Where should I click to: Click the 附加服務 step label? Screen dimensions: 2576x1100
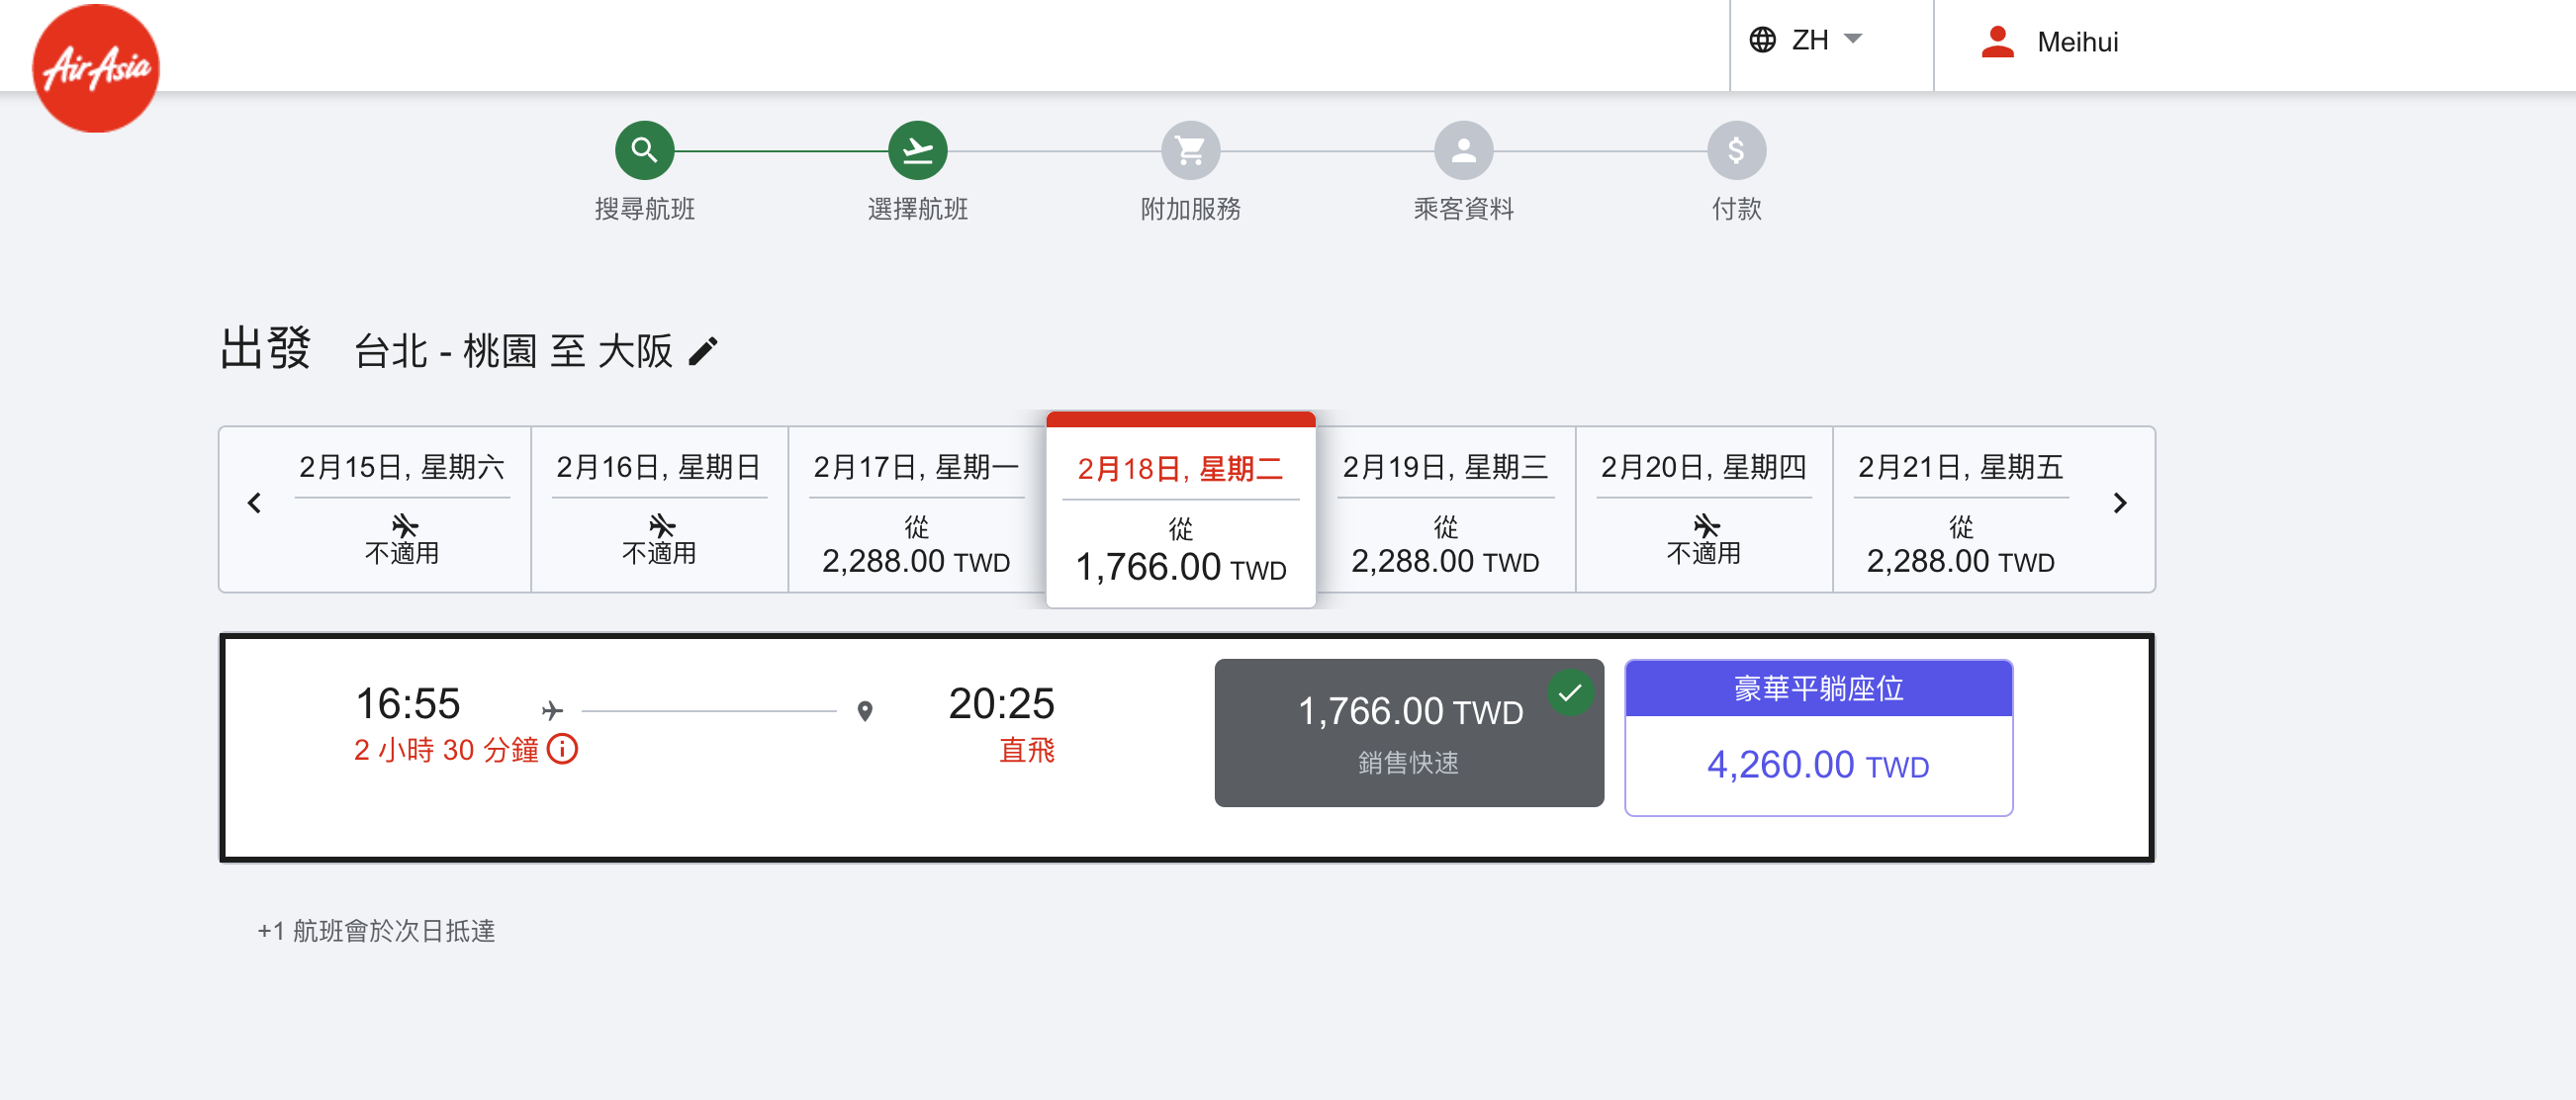coord(1190,209)
